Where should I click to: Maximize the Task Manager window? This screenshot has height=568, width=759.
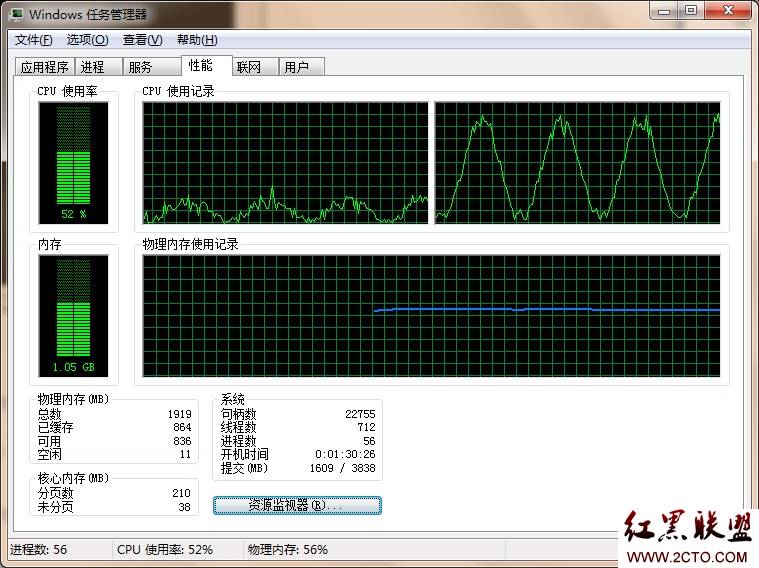(x=691, y=10)
